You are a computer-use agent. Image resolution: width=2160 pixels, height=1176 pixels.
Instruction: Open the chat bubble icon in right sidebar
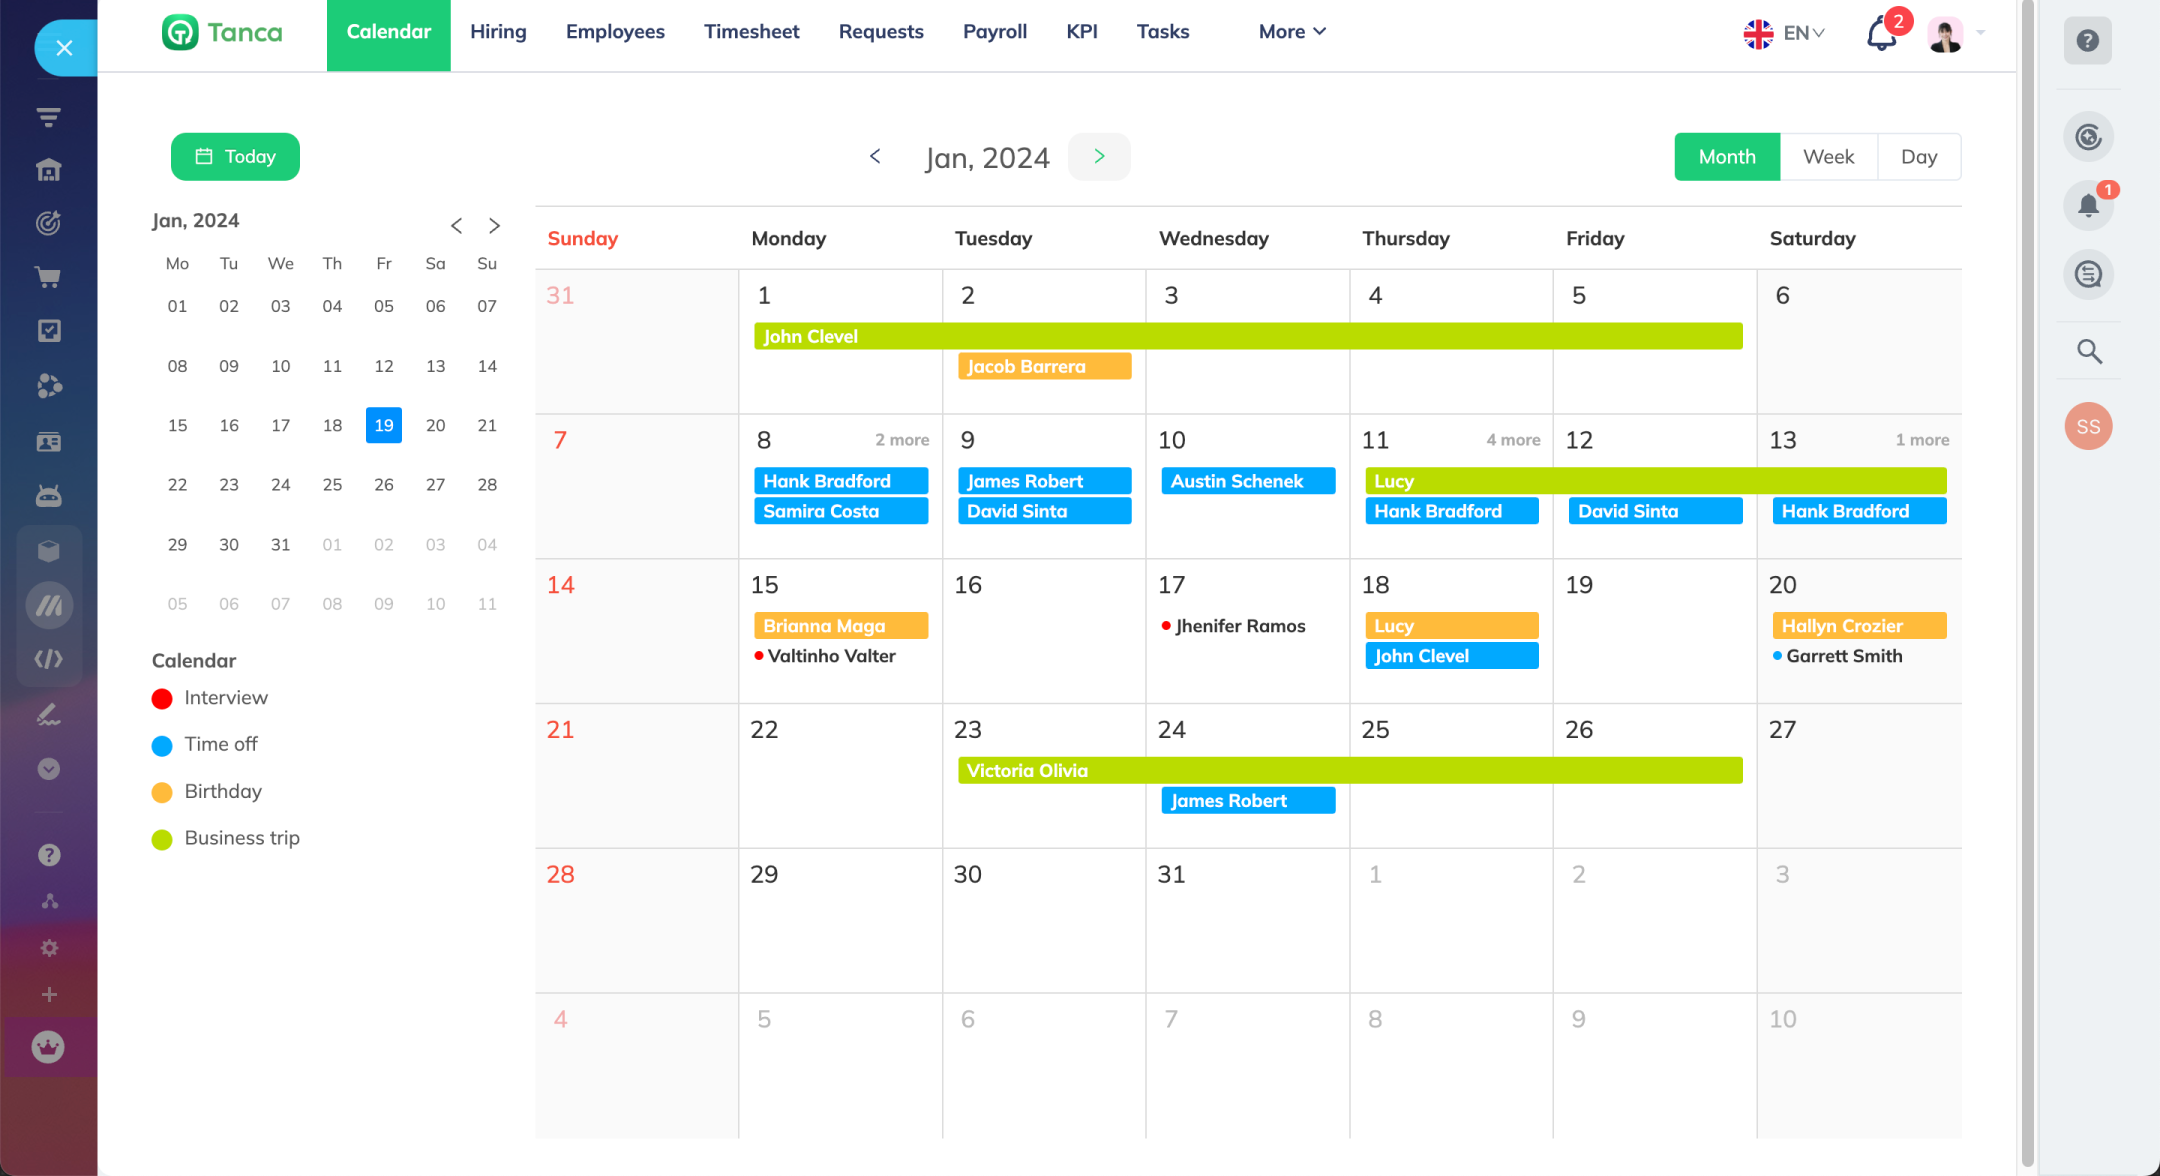click(2088, 274)
